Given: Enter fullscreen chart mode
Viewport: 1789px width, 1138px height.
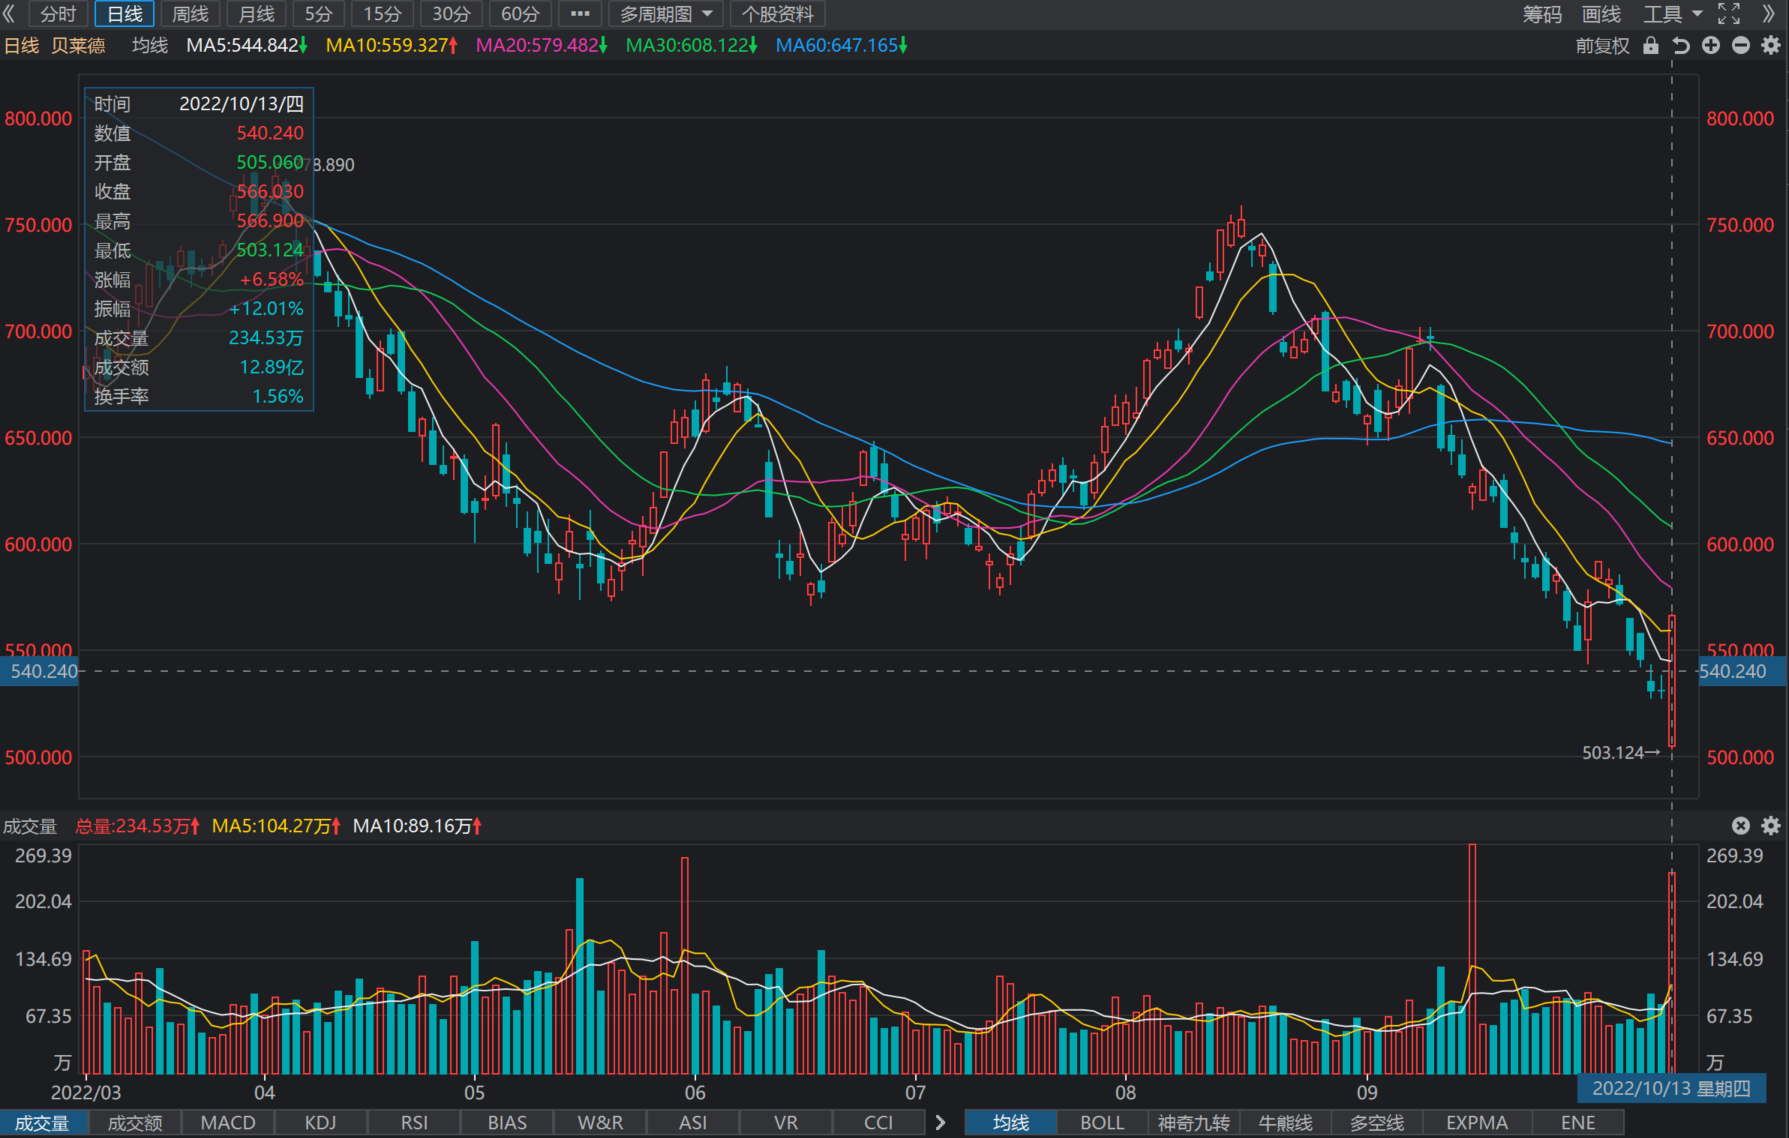Looking at the screenshot, I should (1729, 14).
